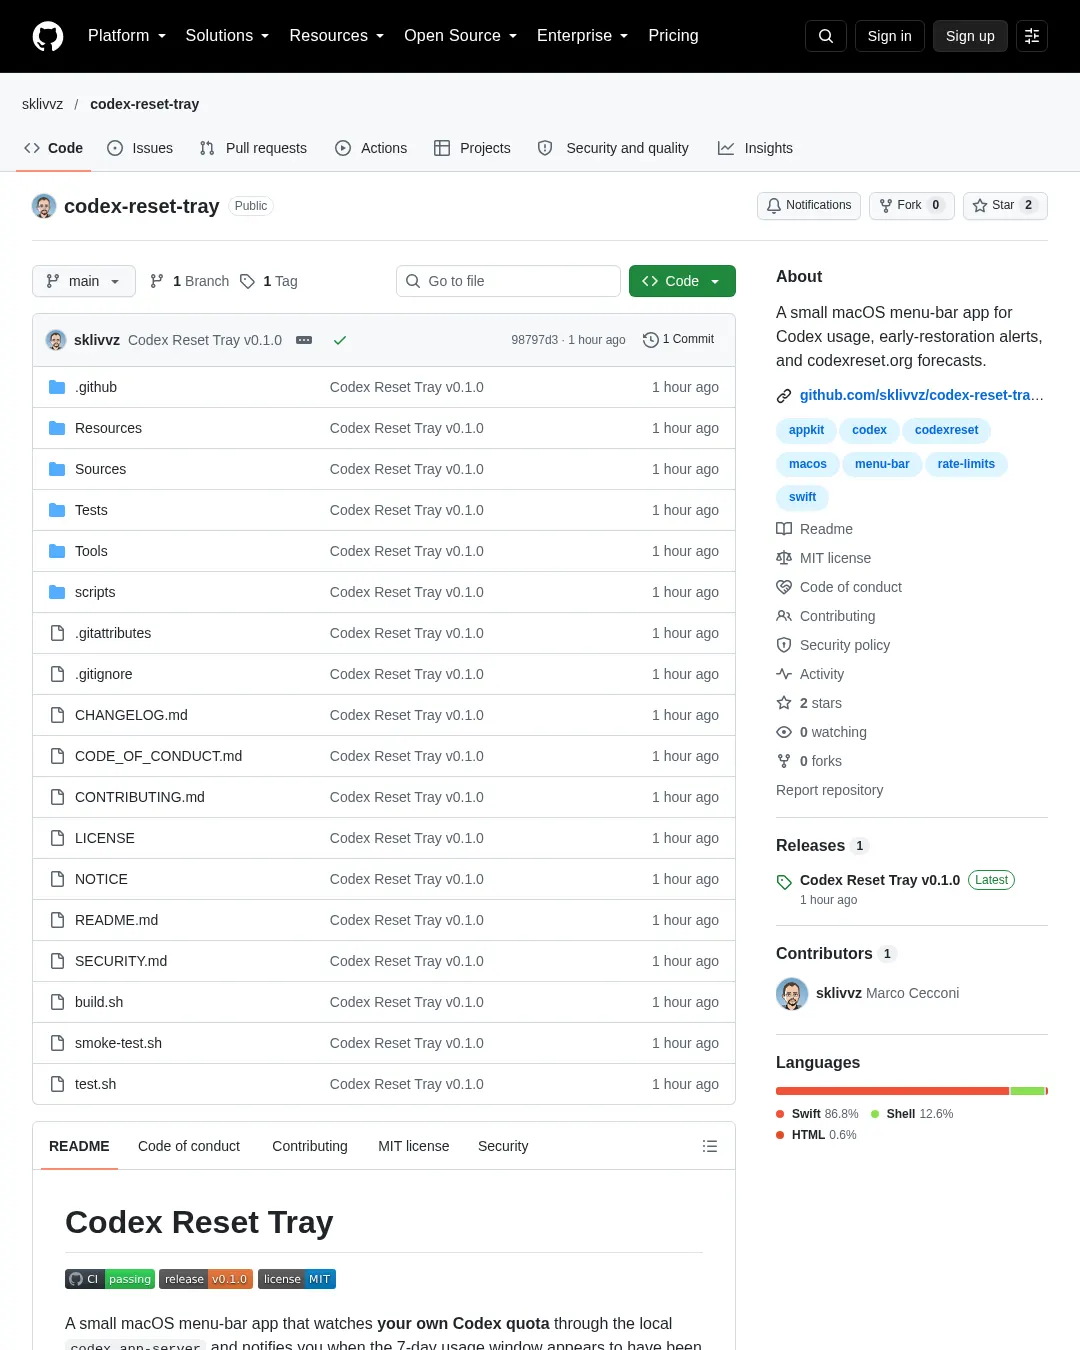Click the heart icon beside Code of conduct
1080x1350 pixels.
click(784, 587)
